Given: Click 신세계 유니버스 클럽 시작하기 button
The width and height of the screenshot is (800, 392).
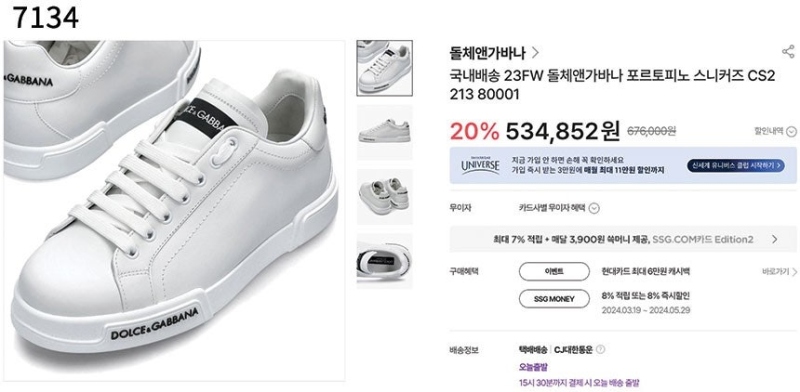Looking at the screenshot, I should click(735, 165).
